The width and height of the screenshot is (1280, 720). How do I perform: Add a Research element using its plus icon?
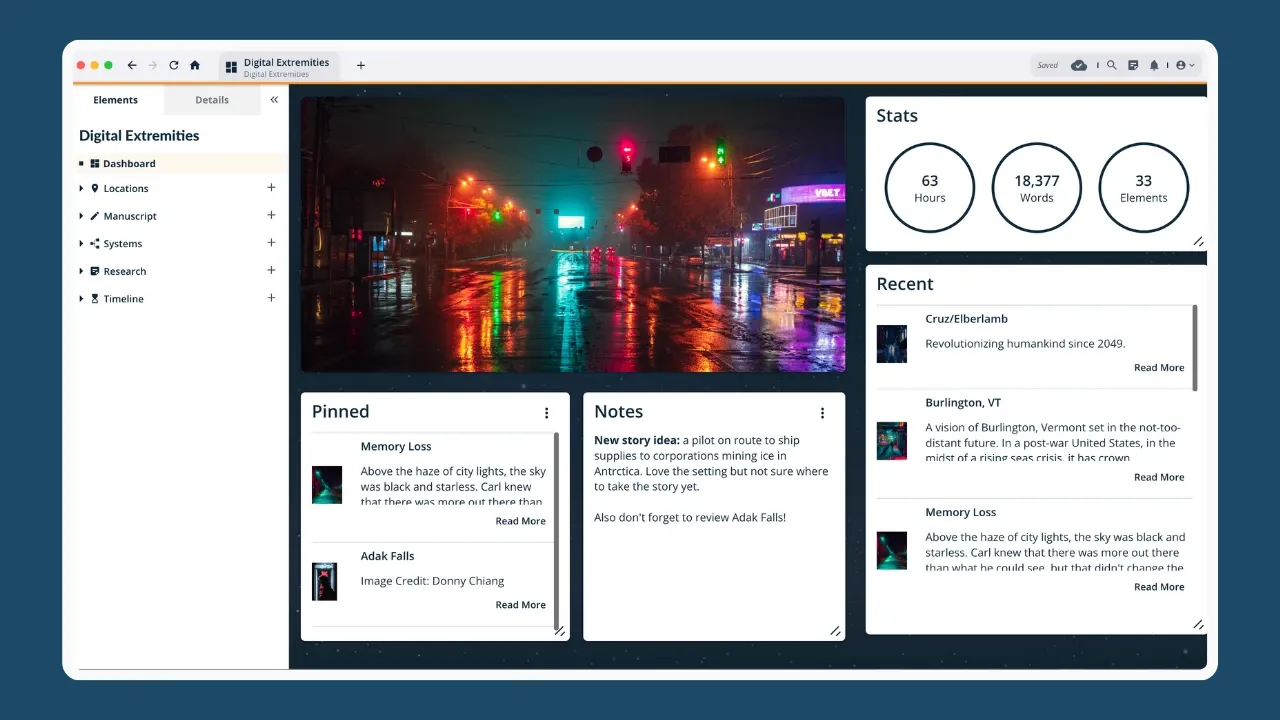271,270
